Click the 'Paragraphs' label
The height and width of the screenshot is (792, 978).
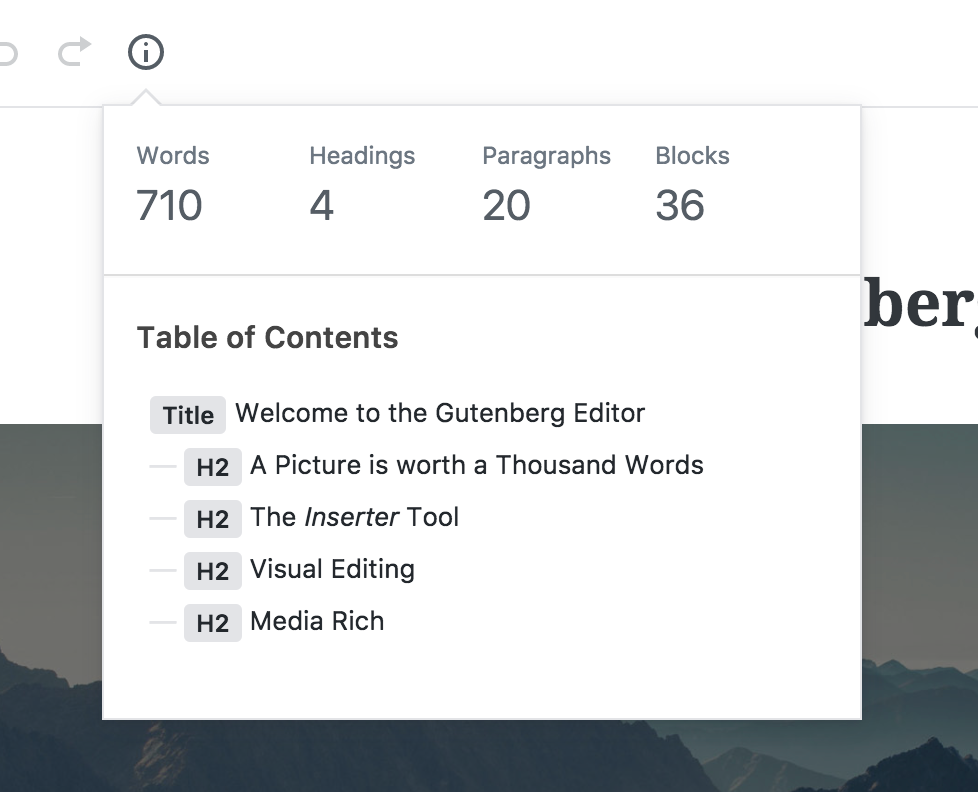546,156
